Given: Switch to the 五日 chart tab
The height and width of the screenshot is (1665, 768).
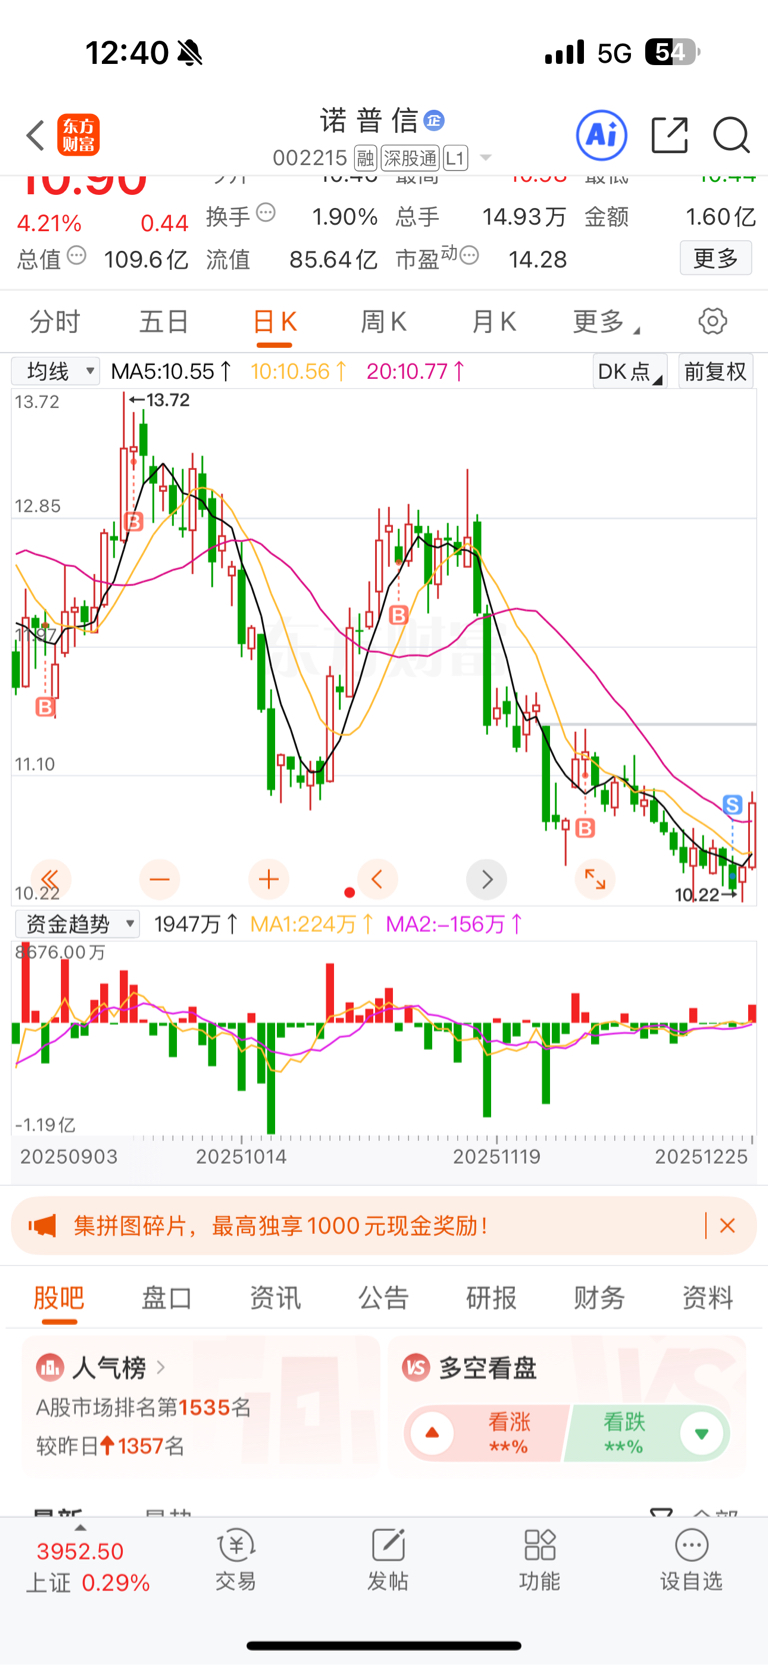Looking at the screenshot, I should 164,322.
